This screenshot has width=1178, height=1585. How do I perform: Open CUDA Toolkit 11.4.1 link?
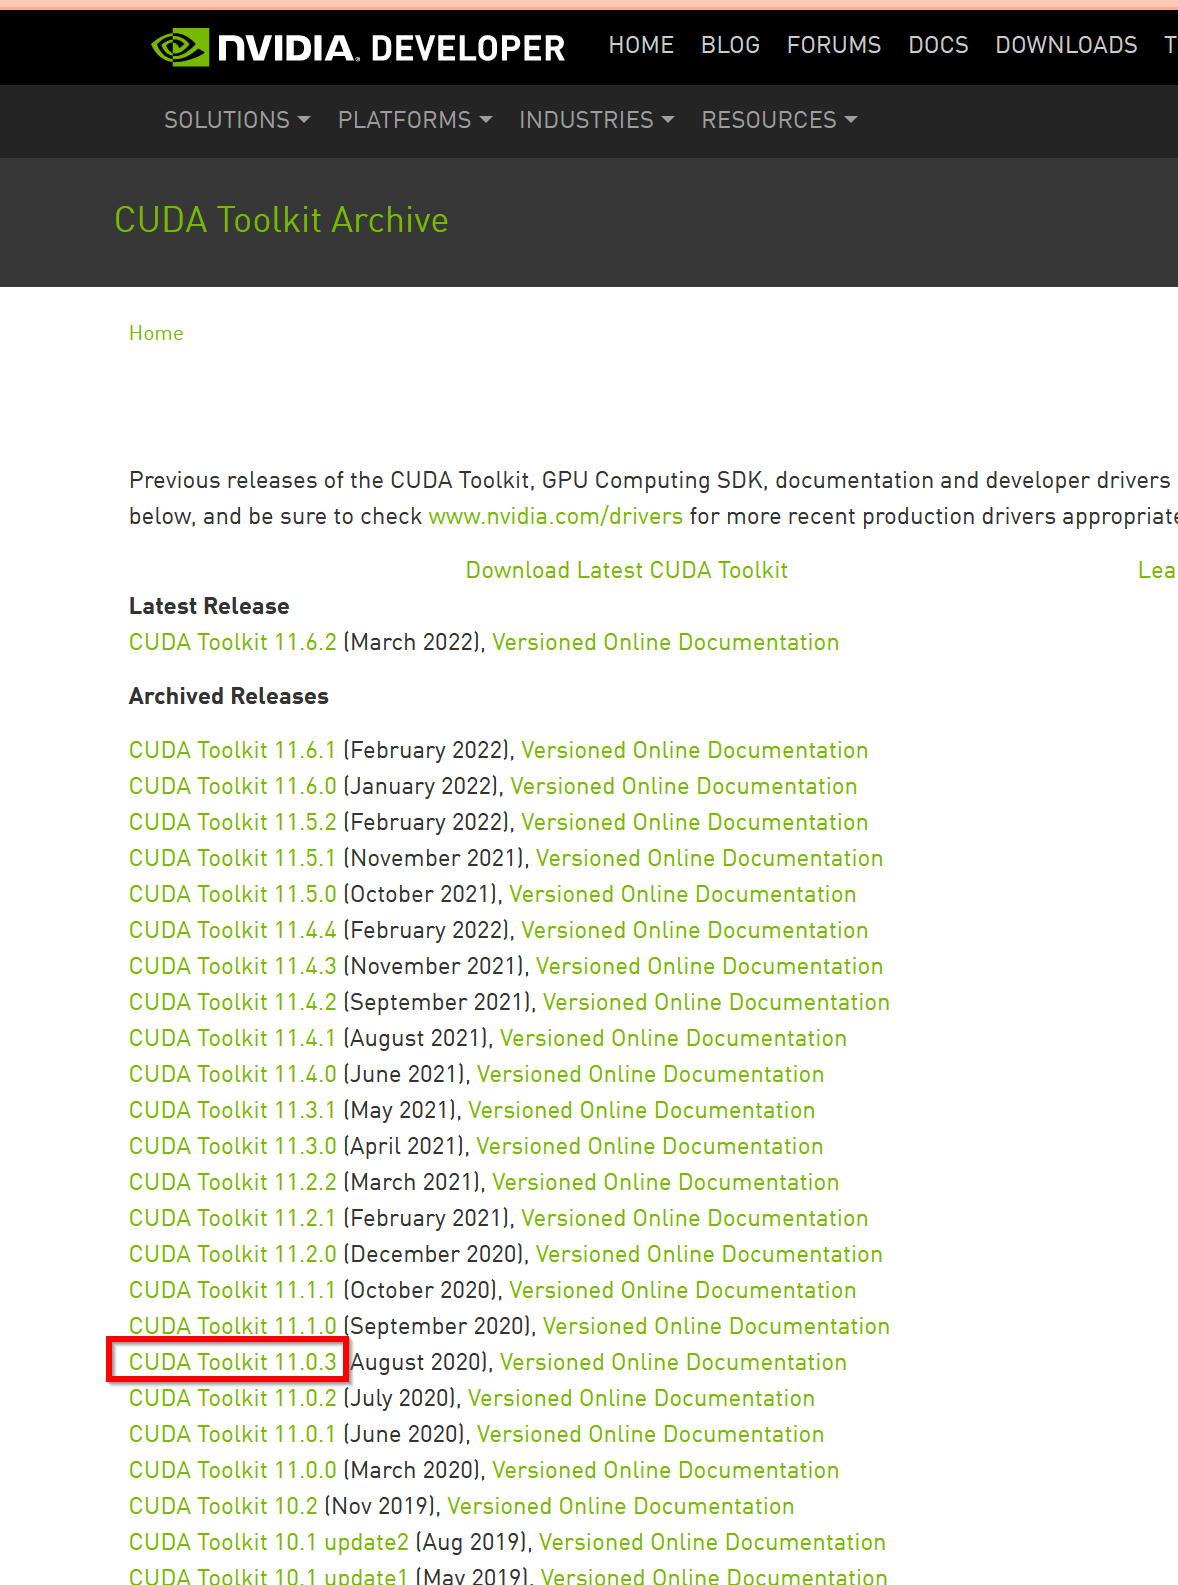[233, 1038]
